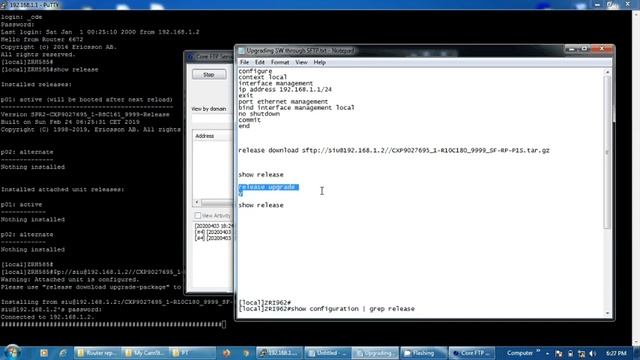Open Notepad's View menu

point(301,62)
